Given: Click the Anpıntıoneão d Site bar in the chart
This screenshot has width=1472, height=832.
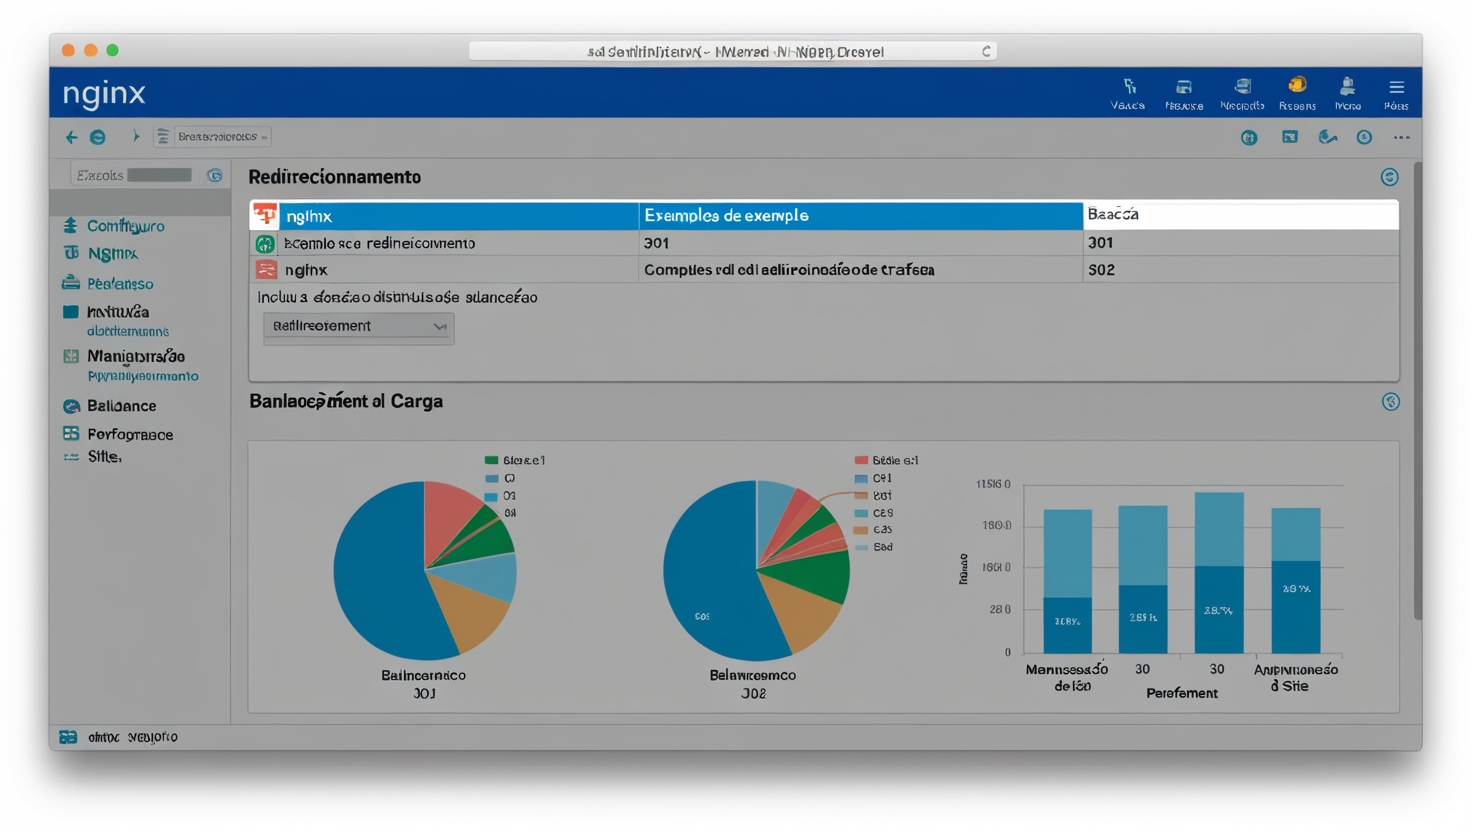Looking at the screenshot, I should click(1296, 580).
